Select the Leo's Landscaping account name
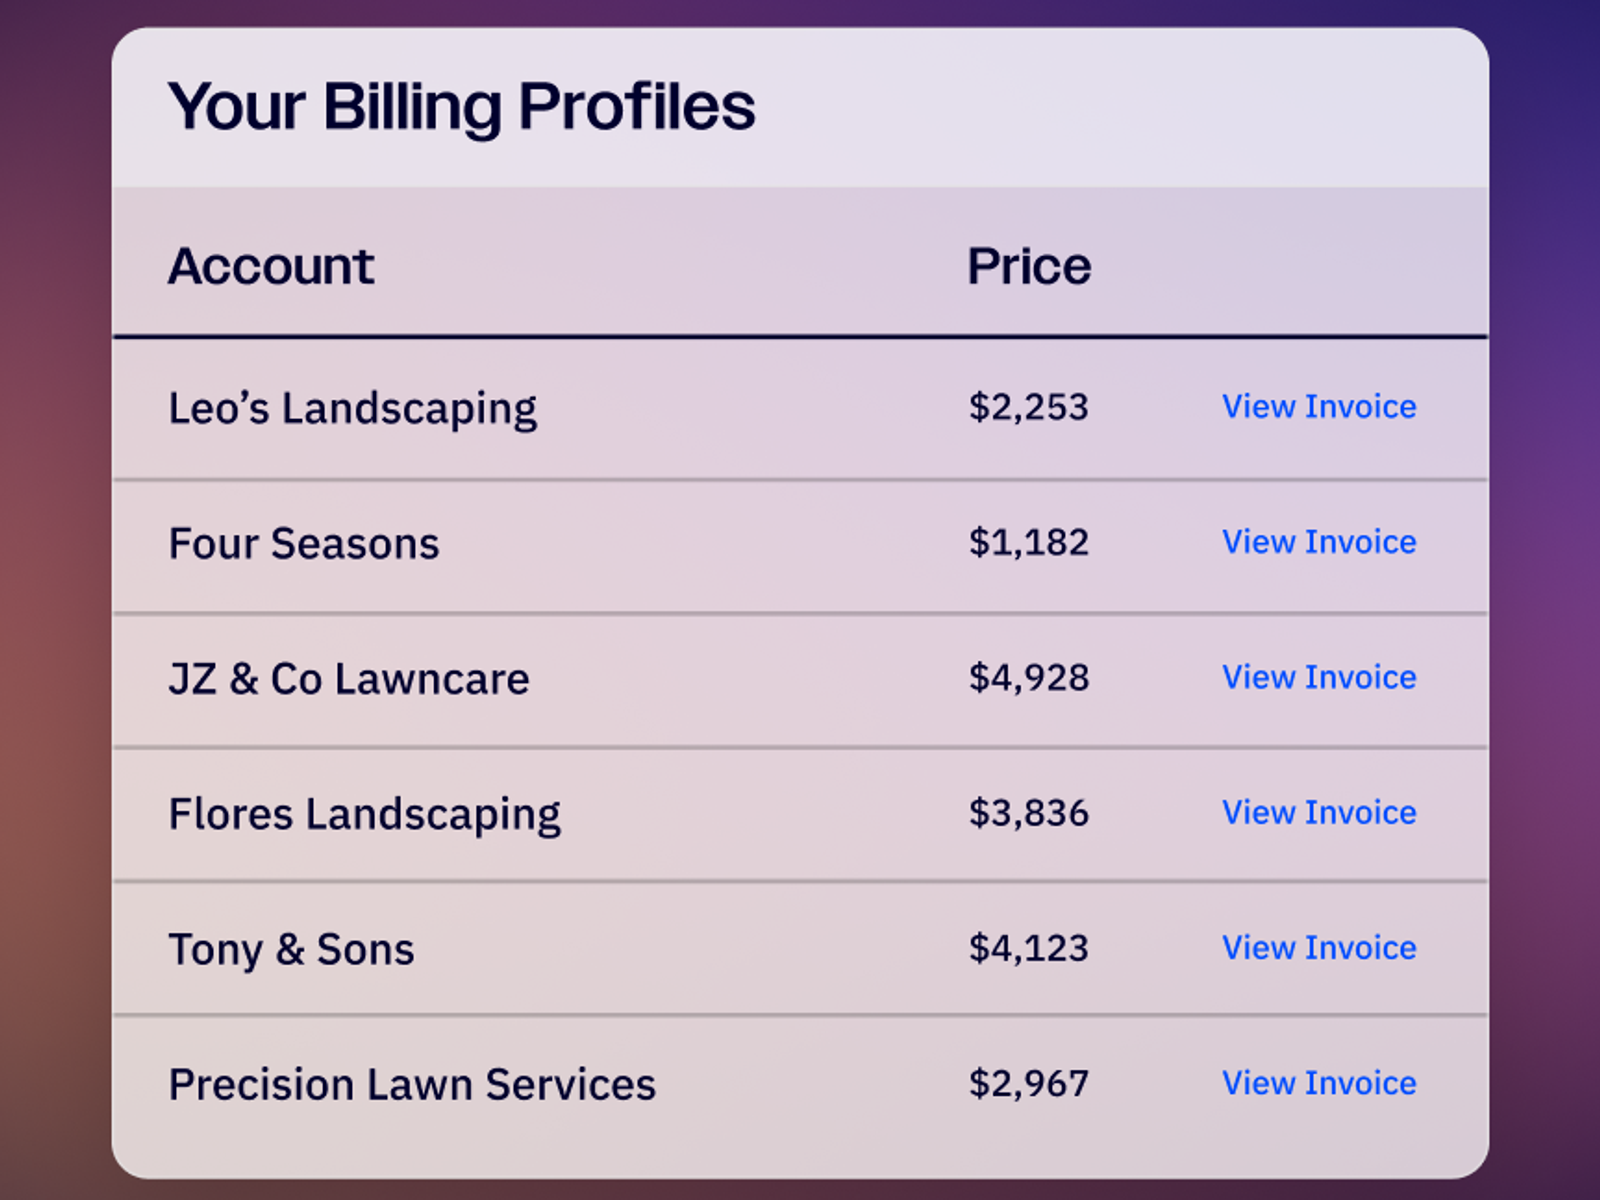 point(352,408)
